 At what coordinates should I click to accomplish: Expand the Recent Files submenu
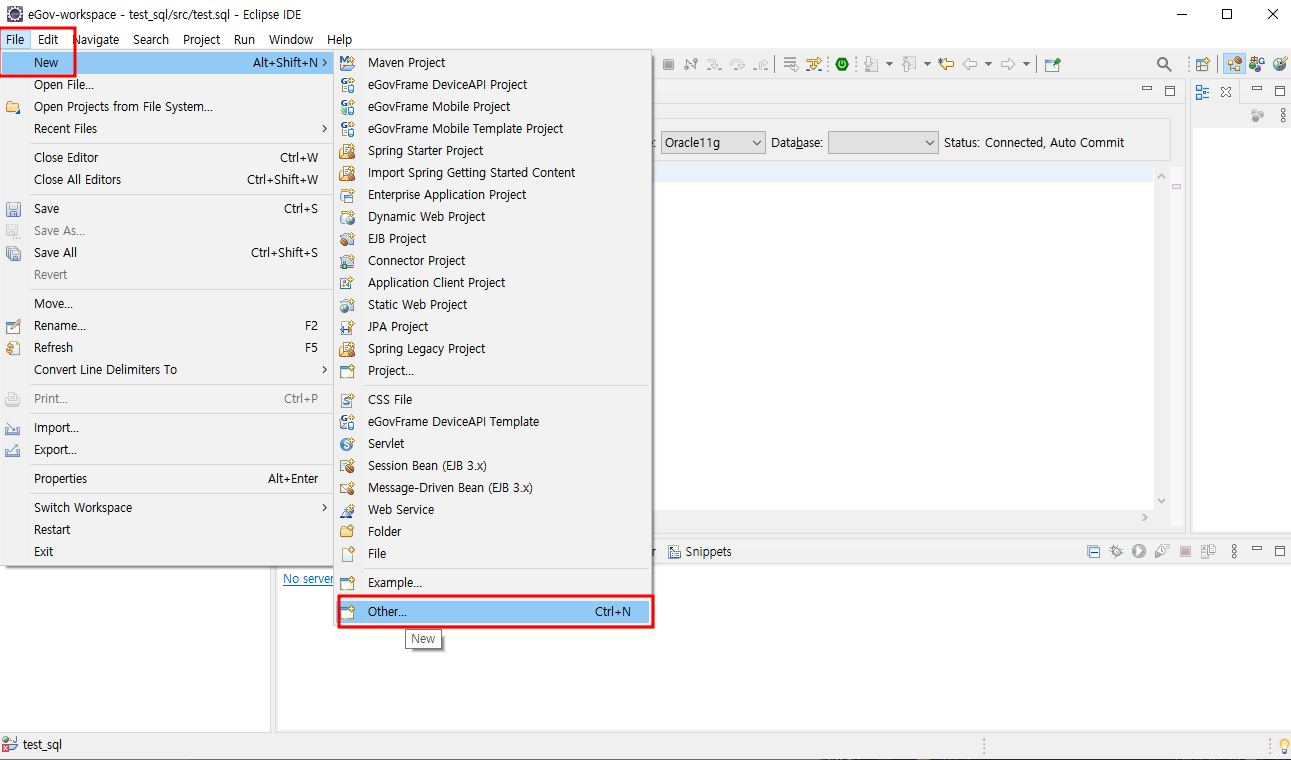pos(167,128)
